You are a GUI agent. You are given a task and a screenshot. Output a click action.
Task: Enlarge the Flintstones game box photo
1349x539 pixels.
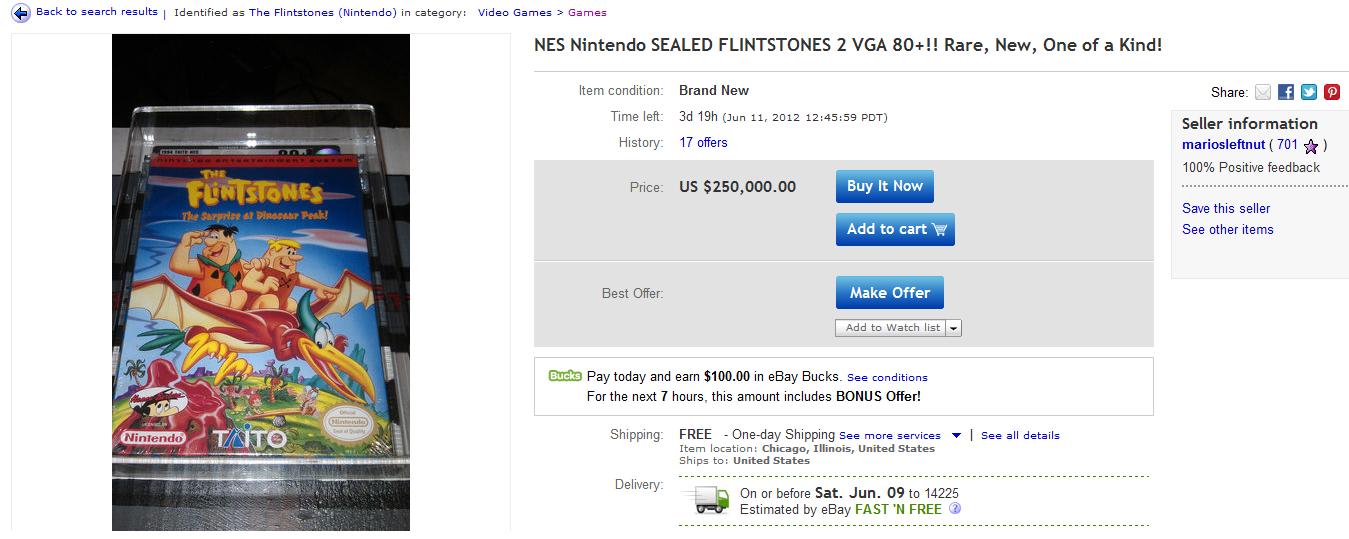[260, 282]
